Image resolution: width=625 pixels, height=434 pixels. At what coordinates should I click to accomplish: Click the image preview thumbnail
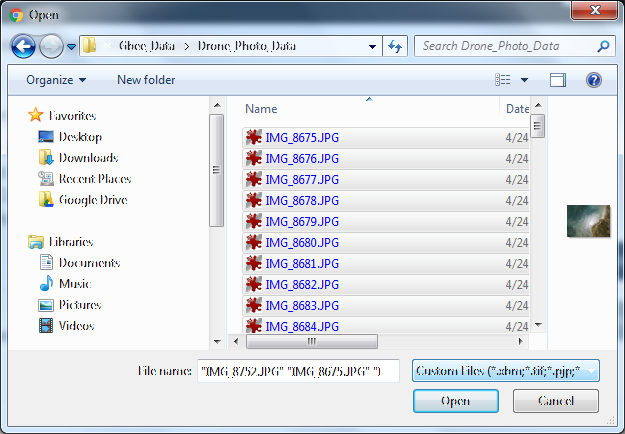point(588,220)
